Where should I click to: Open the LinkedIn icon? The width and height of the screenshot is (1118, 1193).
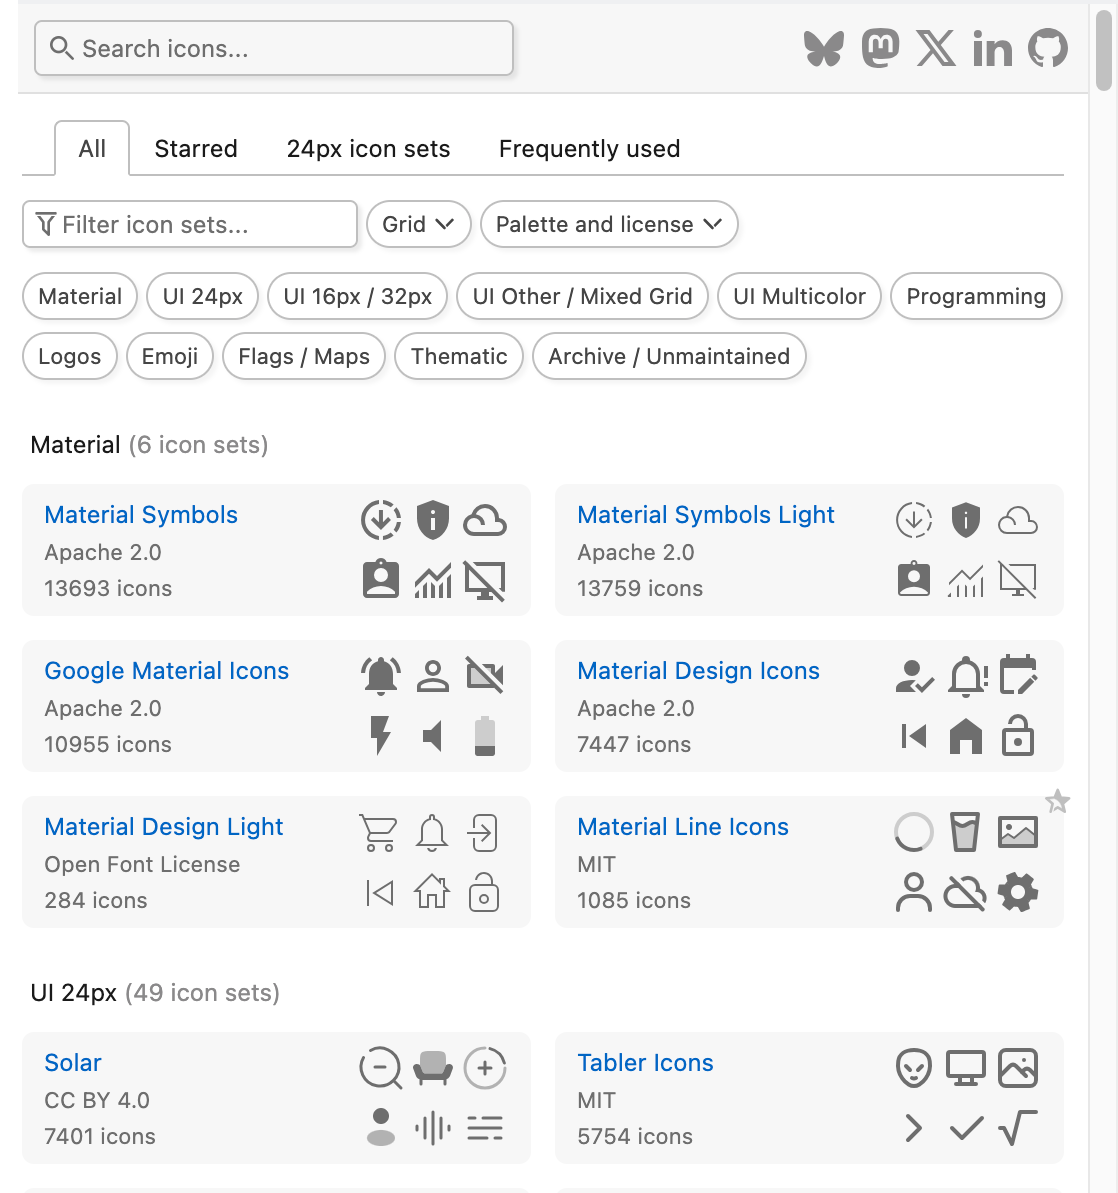click(x=992, y=48)
